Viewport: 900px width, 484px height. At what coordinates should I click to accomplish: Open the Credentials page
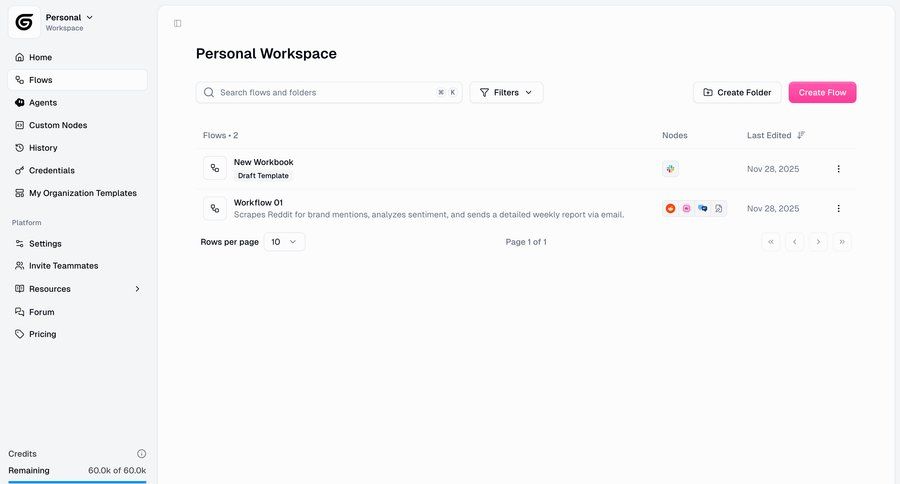tap(77, 171)
